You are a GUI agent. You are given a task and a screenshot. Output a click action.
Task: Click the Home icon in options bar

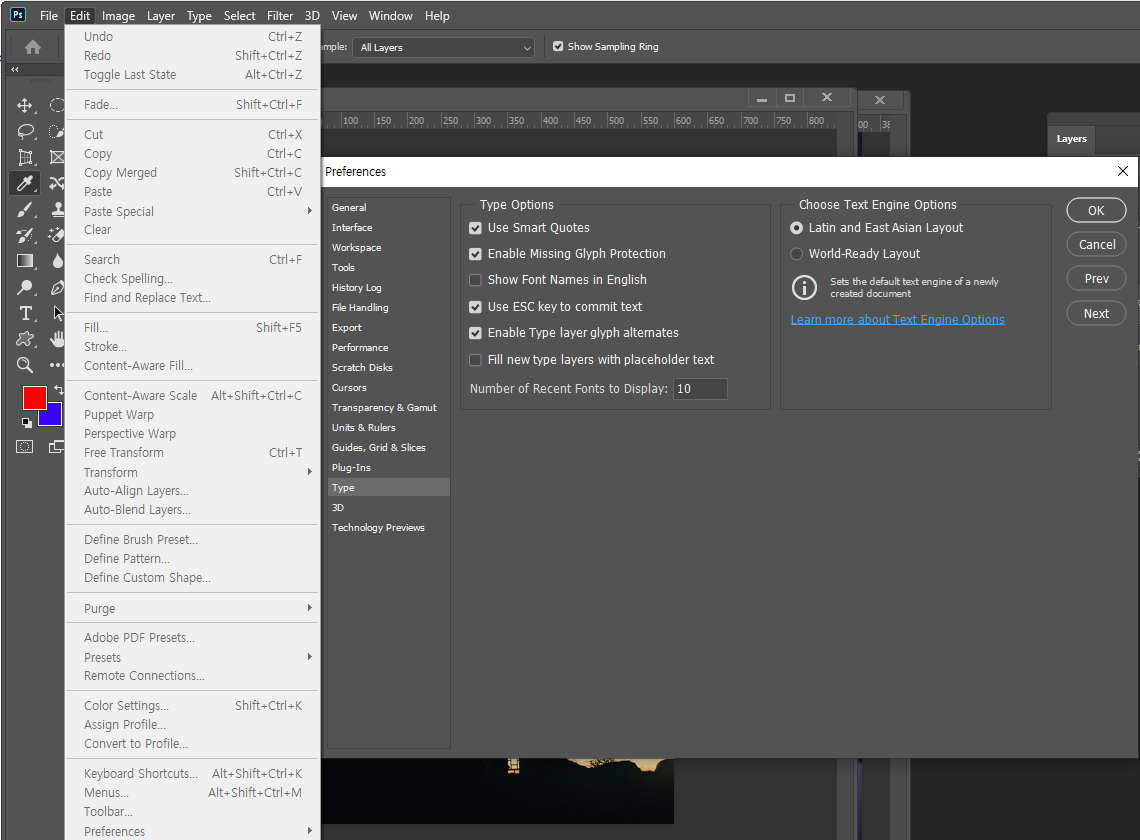pyautogui.click(x=33, y=47)
